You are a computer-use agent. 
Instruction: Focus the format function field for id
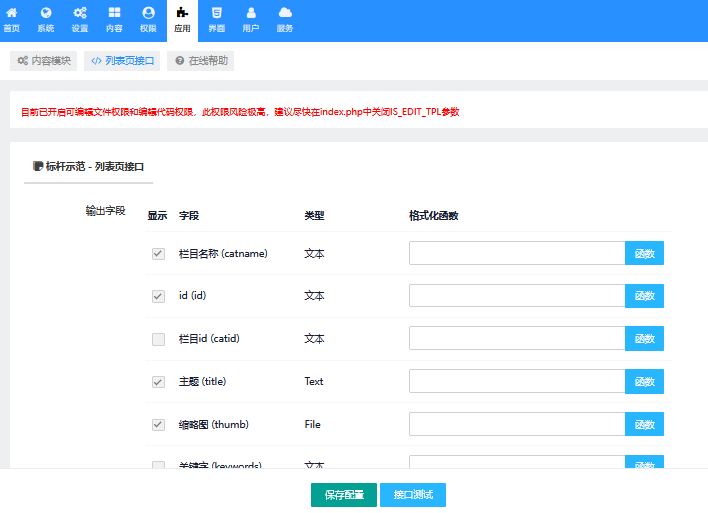click(517, 296)
